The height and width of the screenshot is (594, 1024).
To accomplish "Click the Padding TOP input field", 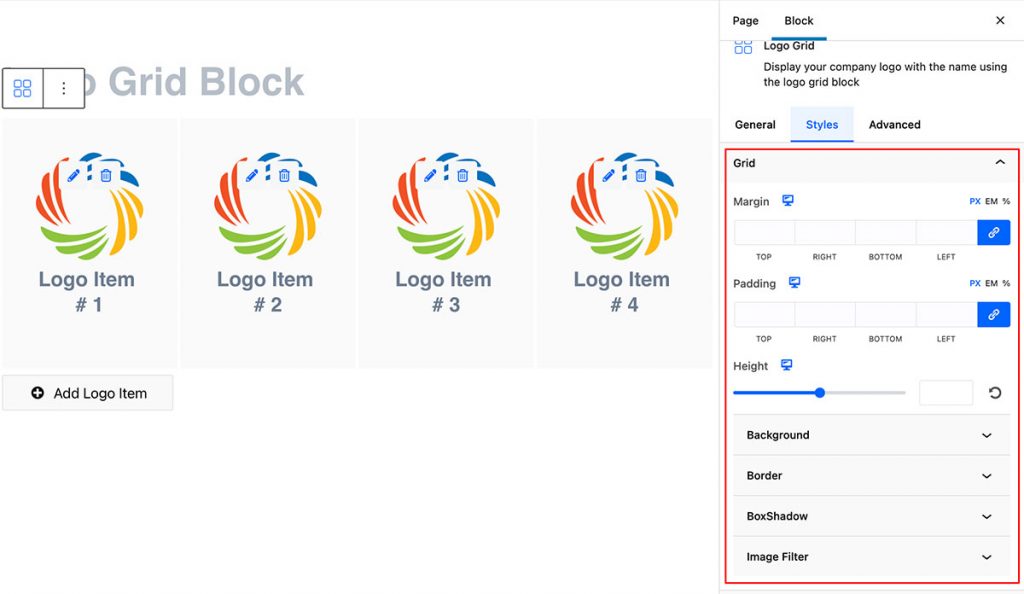I will (x=764, y=315).
